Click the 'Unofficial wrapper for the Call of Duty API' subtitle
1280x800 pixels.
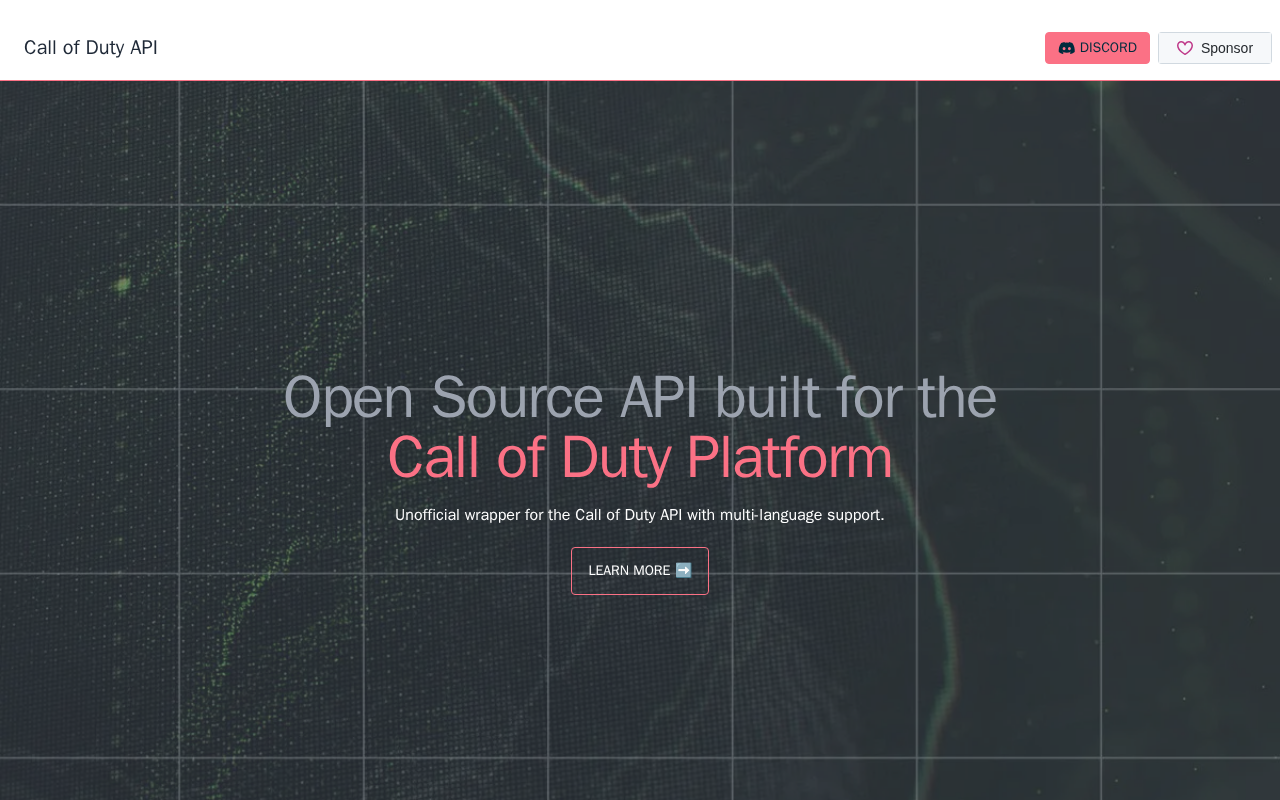click(640, 515)
